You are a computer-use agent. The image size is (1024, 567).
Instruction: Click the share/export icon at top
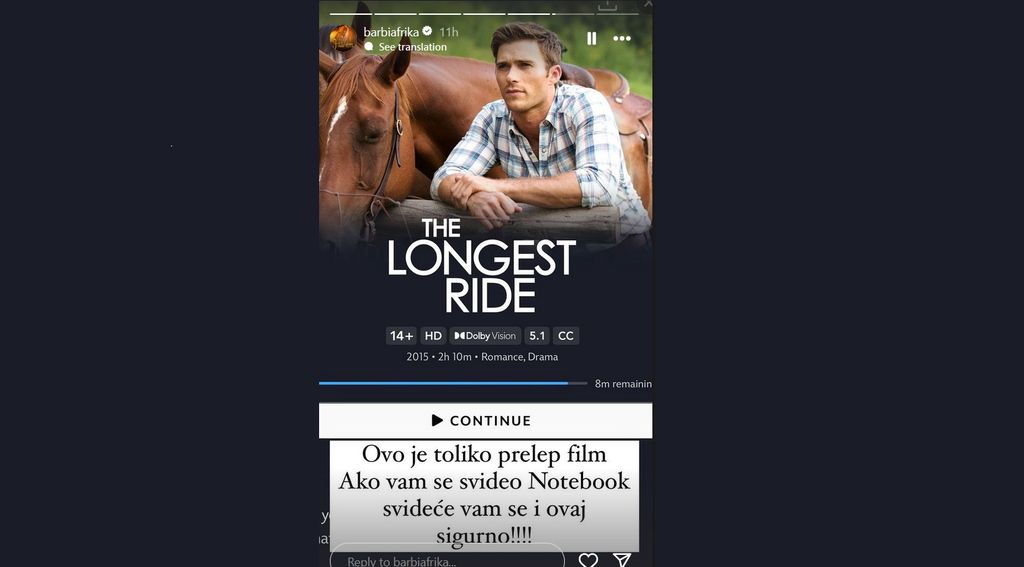pyautogui.click(x=607, y=5)
